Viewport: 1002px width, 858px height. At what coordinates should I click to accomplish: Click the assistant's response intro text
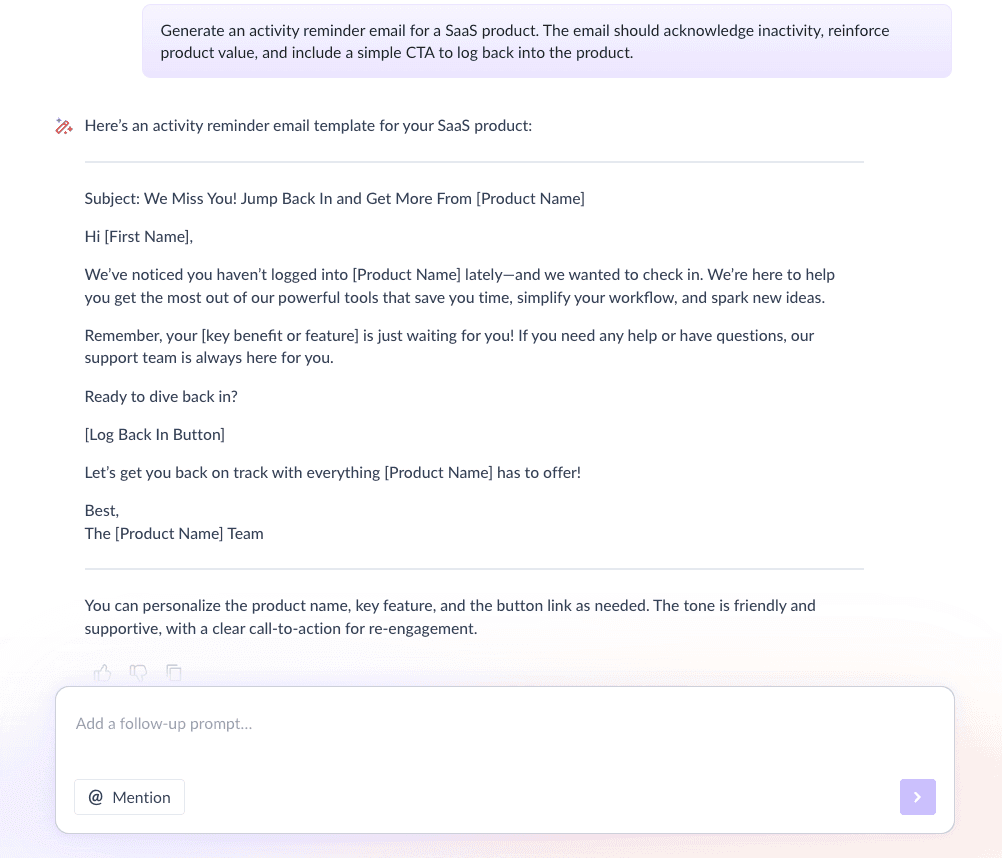(x=308, y=126)
